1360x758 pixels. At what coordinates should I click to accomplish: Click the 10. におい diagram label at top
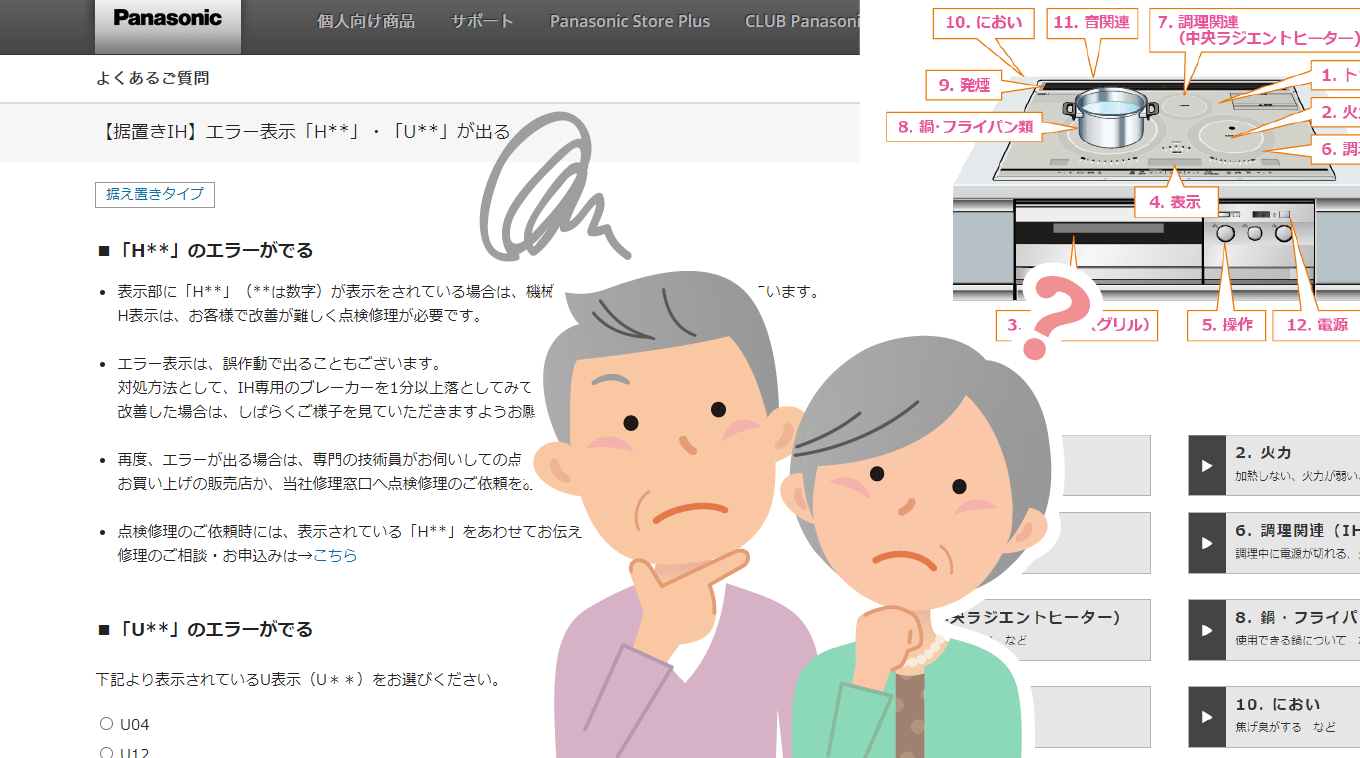pyautogui.click(x=983, y=22)
